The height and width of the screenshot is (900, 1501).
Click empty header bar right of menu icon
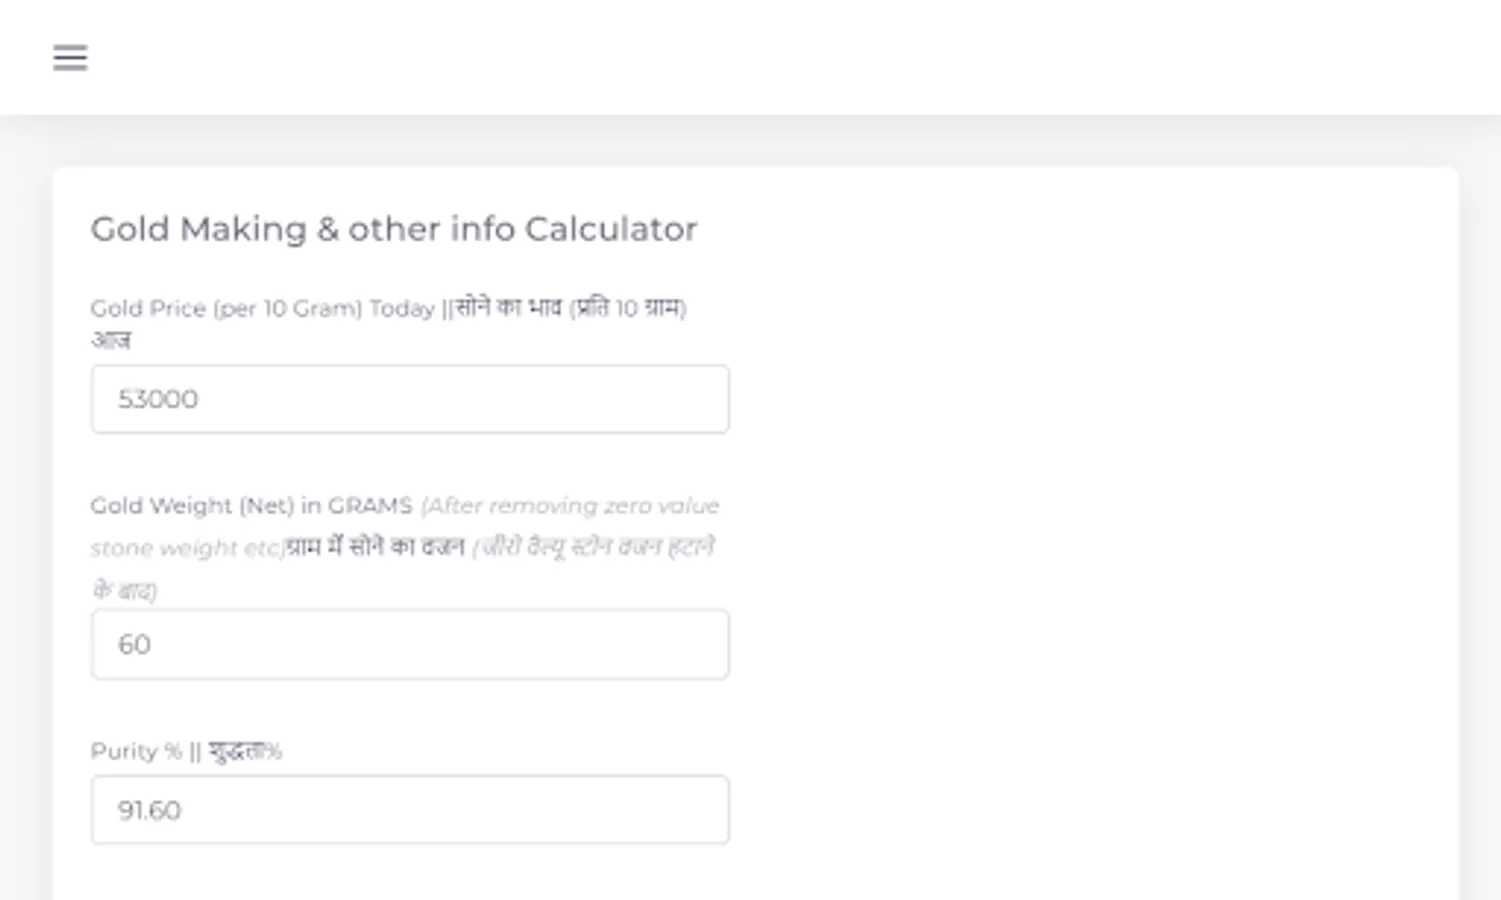click(750, 58)
